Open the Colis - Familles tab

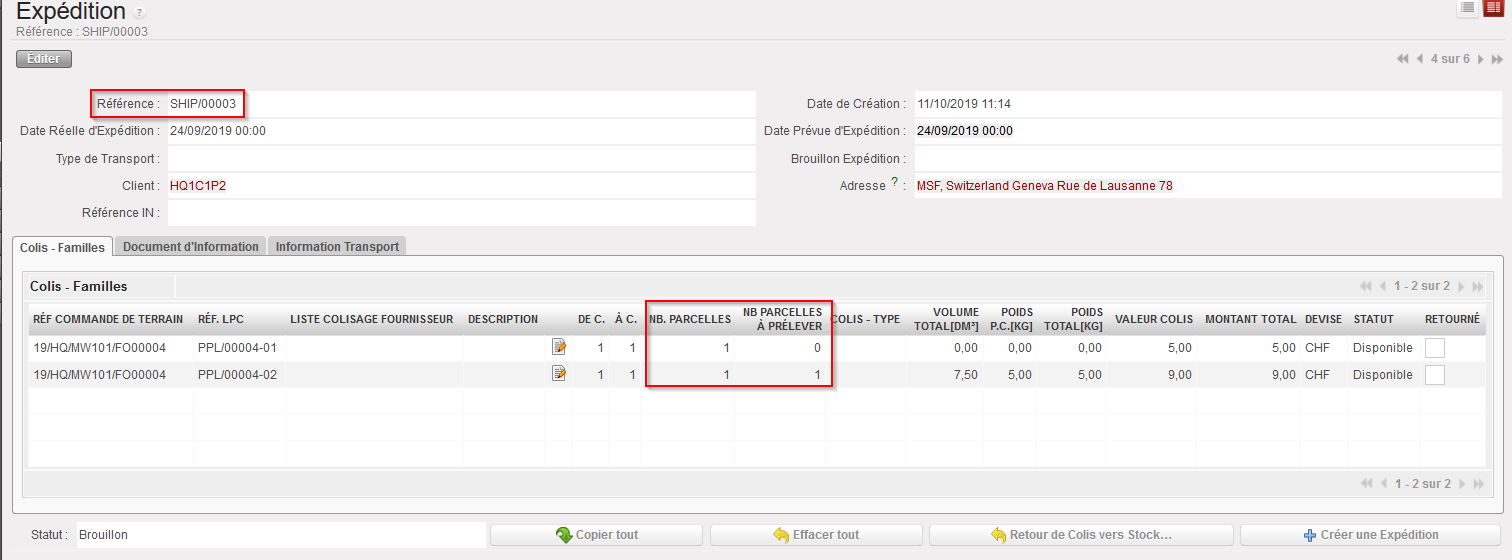[62, 247]
